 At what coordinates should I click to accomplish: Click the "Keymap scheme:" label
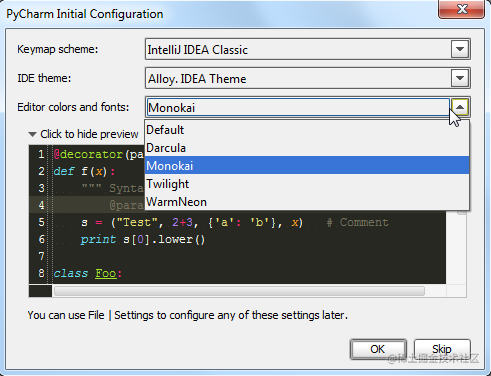click(x=58, y=49)
